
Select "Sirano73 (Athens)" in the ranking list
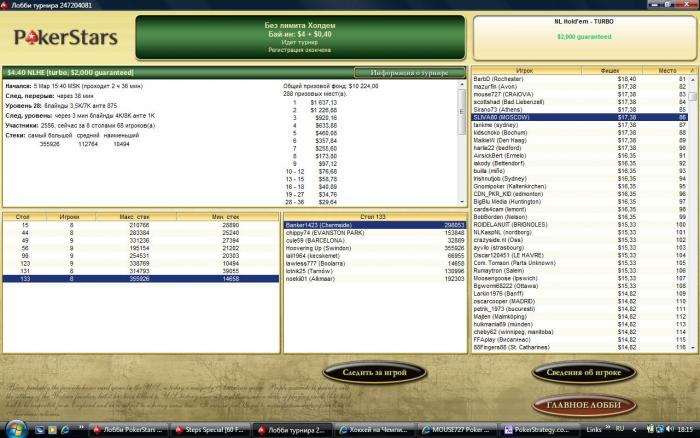click(580, 109)
